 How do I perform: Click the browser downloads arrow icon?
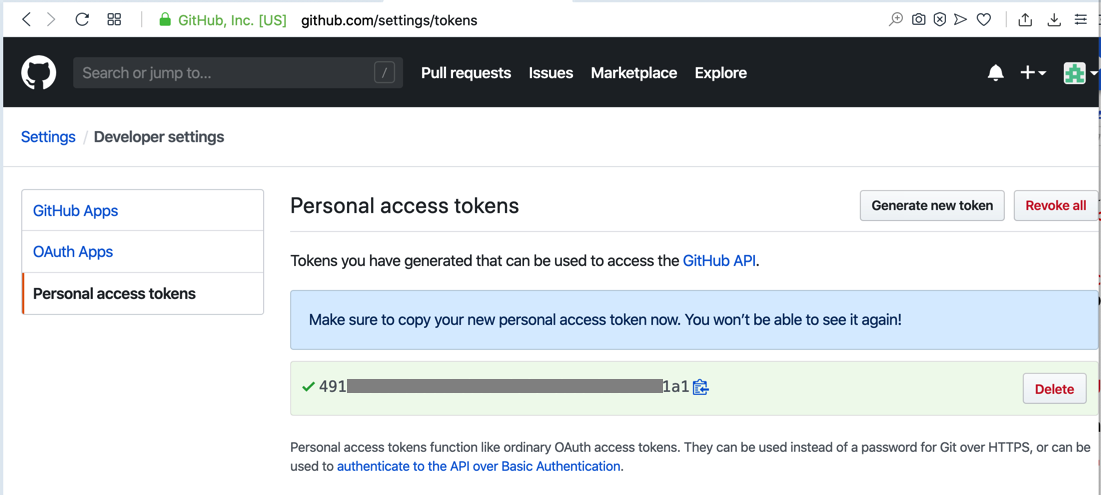1054,19
